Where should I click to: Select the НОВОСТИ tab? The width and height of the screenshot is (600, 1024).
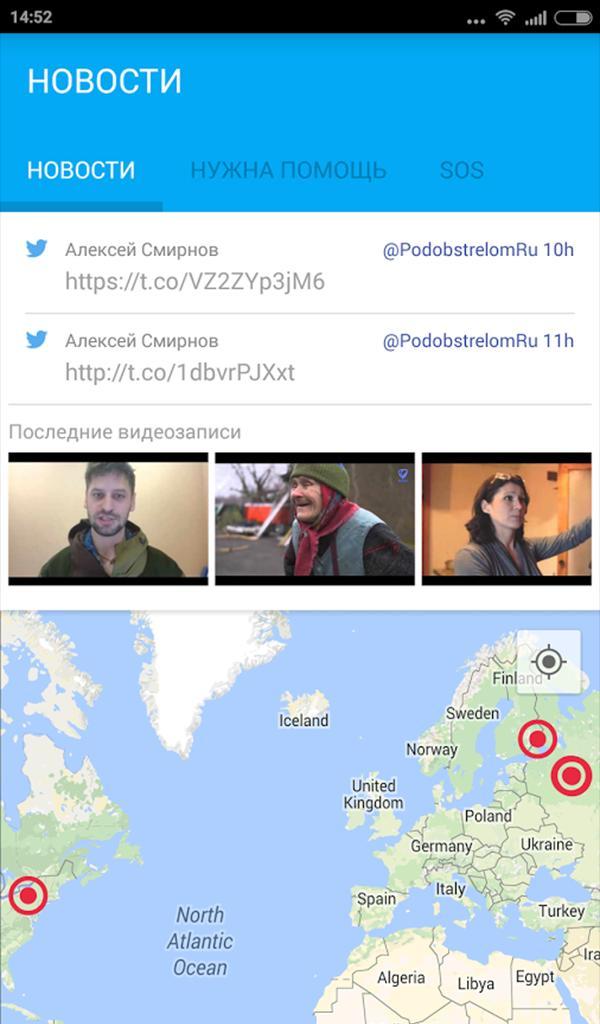point(81,170)
